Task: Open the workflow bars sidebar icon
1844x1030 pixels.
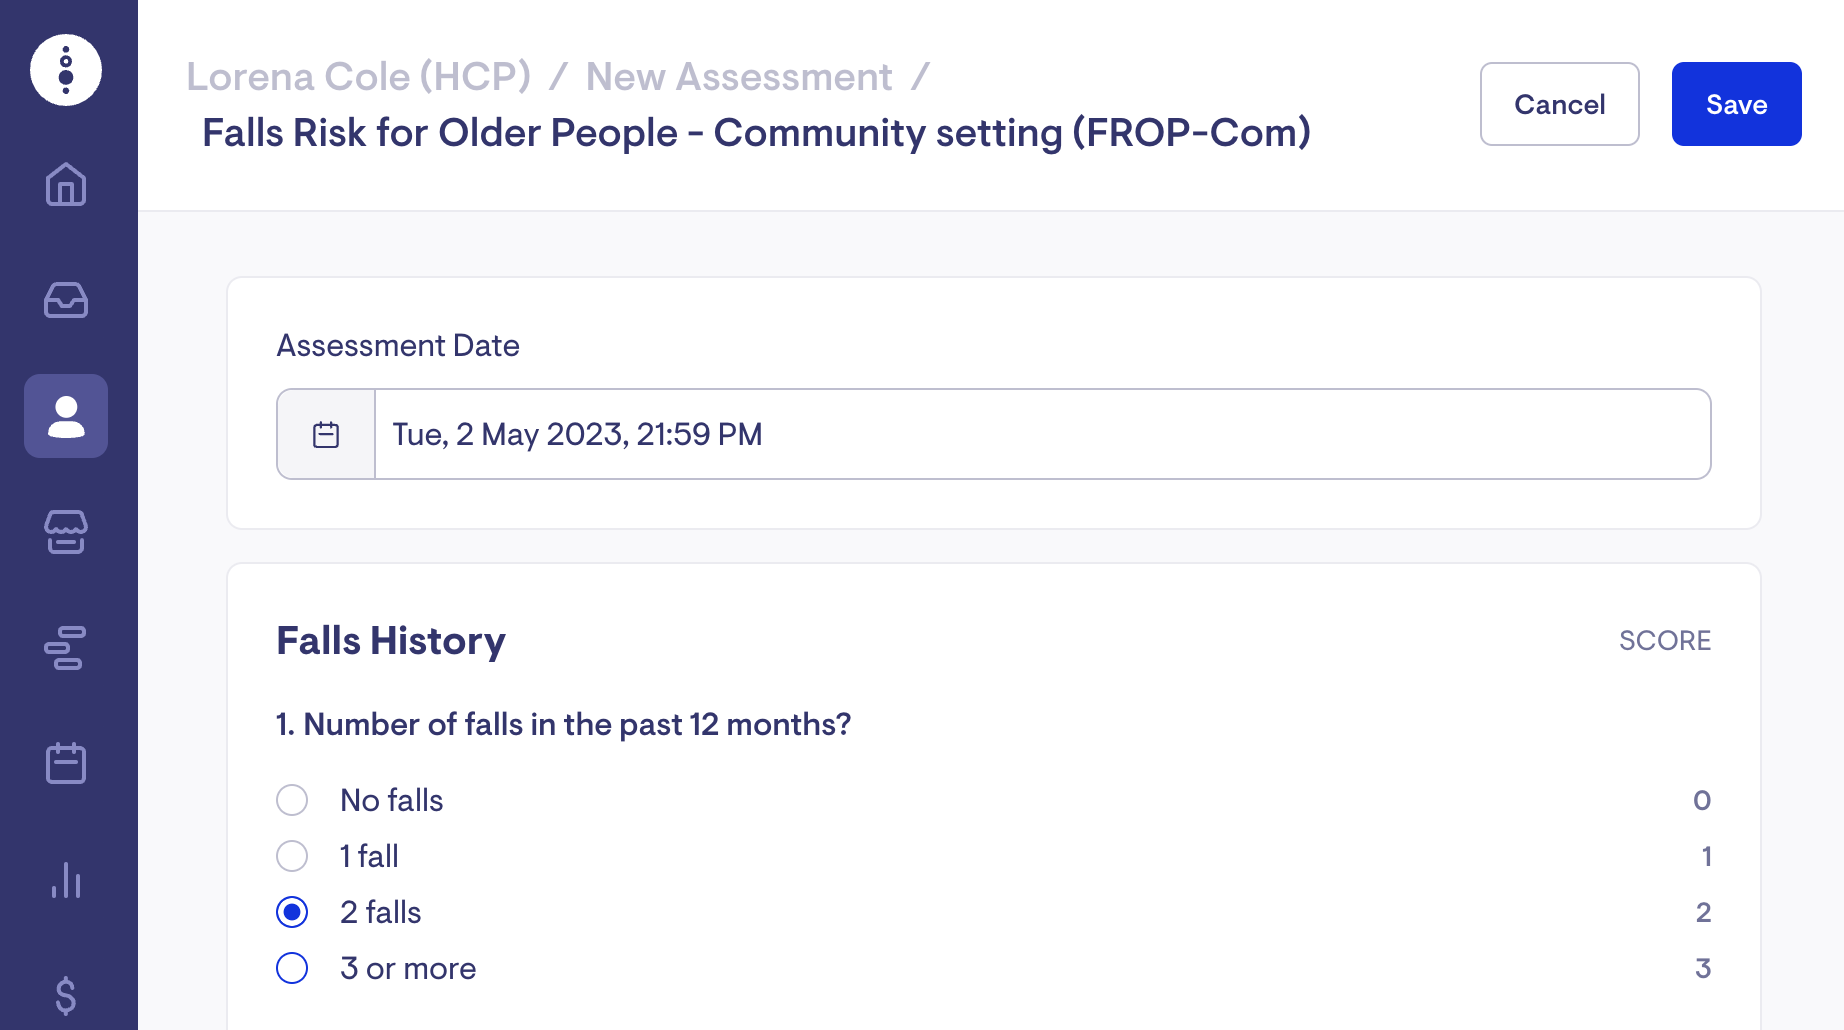Action: 66,648
